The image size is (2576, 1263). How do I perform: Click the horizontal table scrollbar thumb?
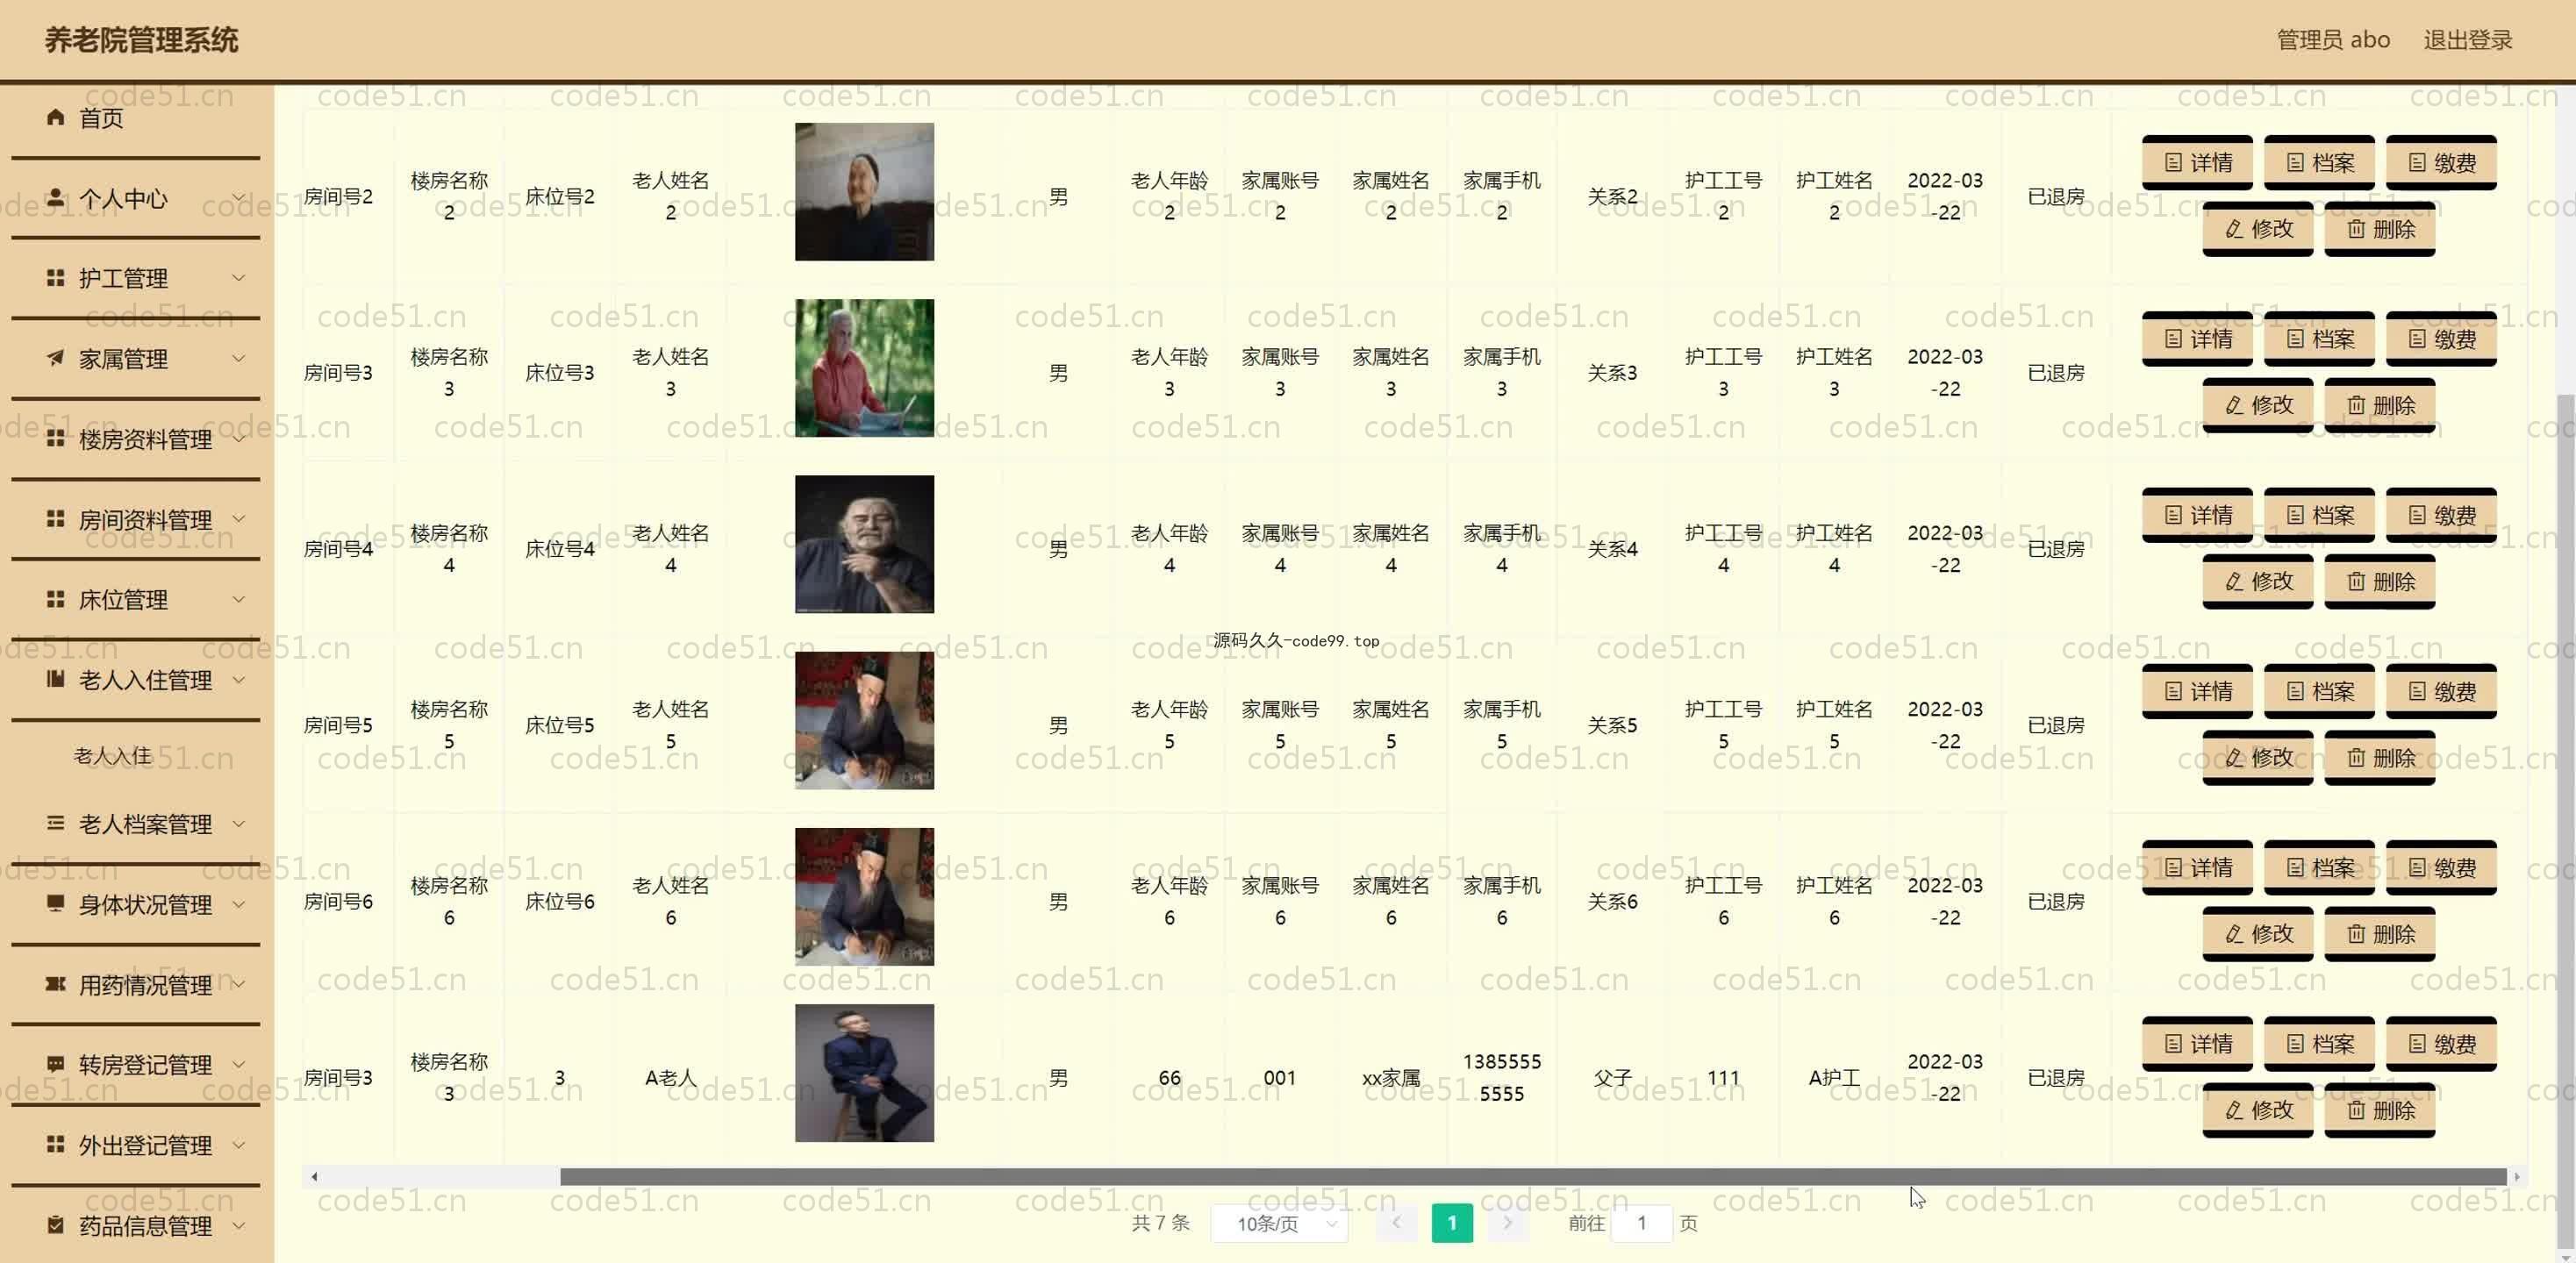(x=1533, y=1177)
